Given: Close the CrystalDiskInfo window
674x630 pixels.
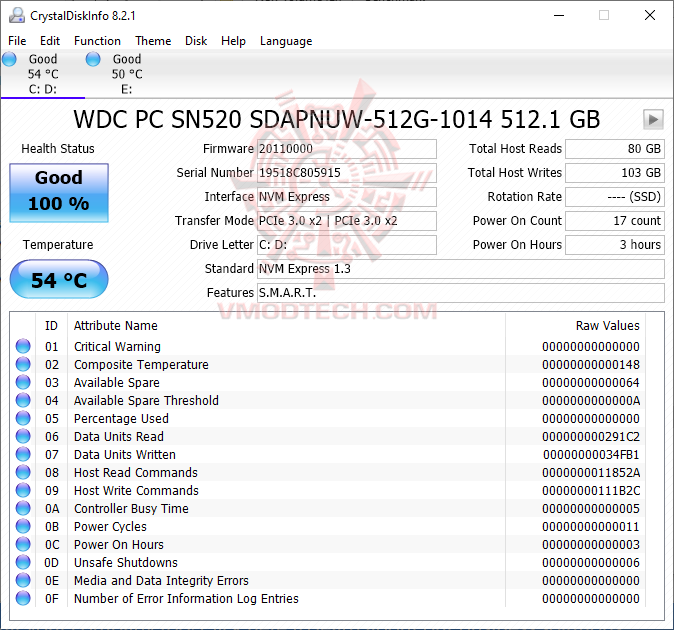Looking at the screenshot, I should pos(650,15).
